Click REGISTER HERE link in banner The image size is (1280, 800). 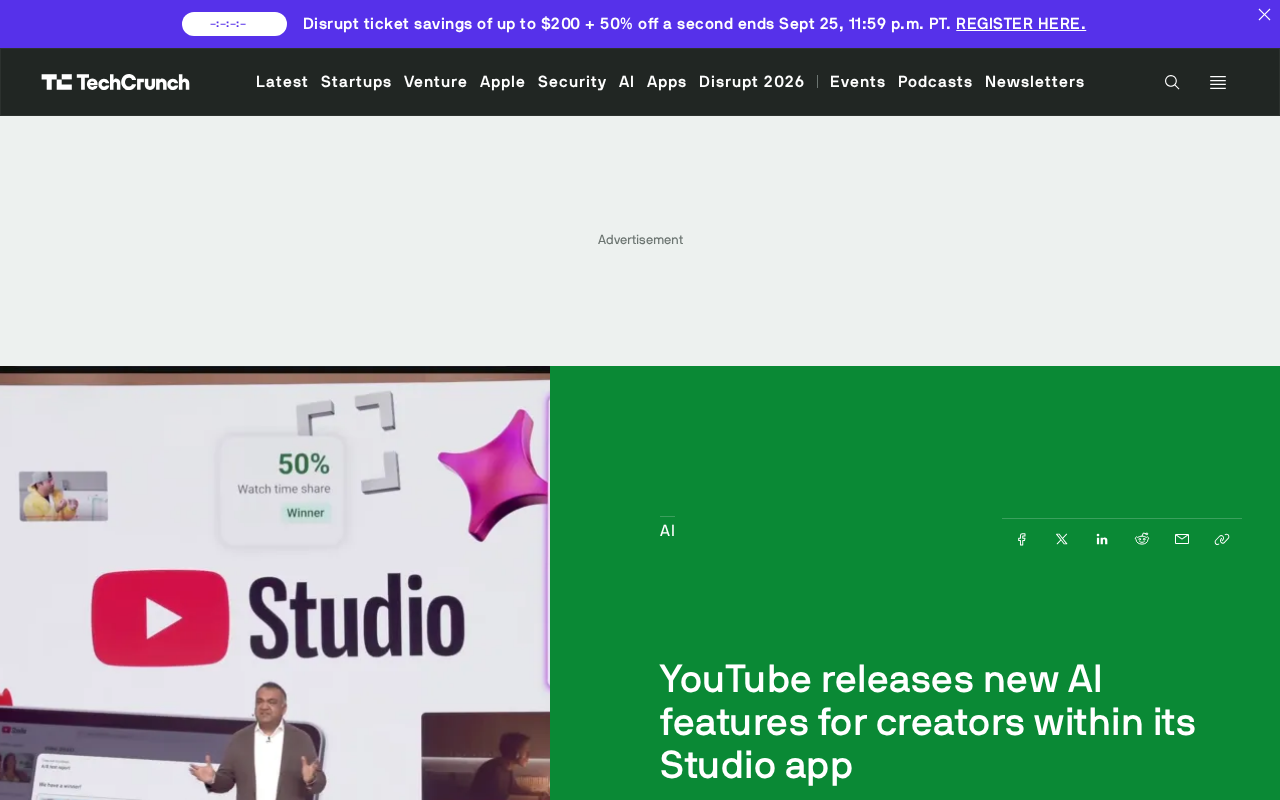click(x=1021, y=24)
